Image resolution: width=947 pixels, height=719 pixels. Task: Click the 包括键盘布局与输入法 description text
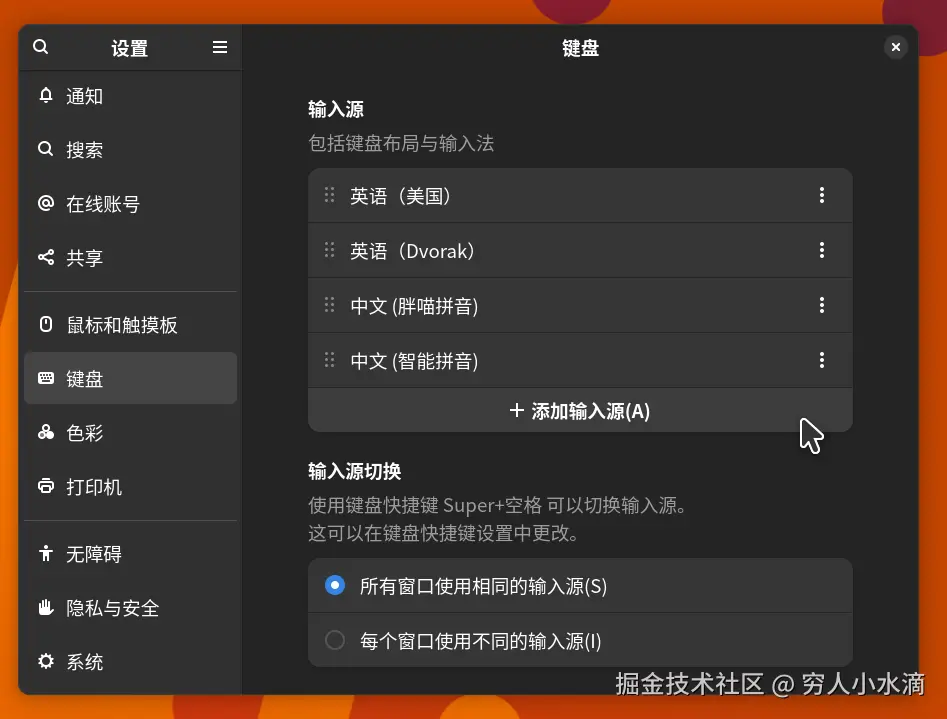[401, 143]
